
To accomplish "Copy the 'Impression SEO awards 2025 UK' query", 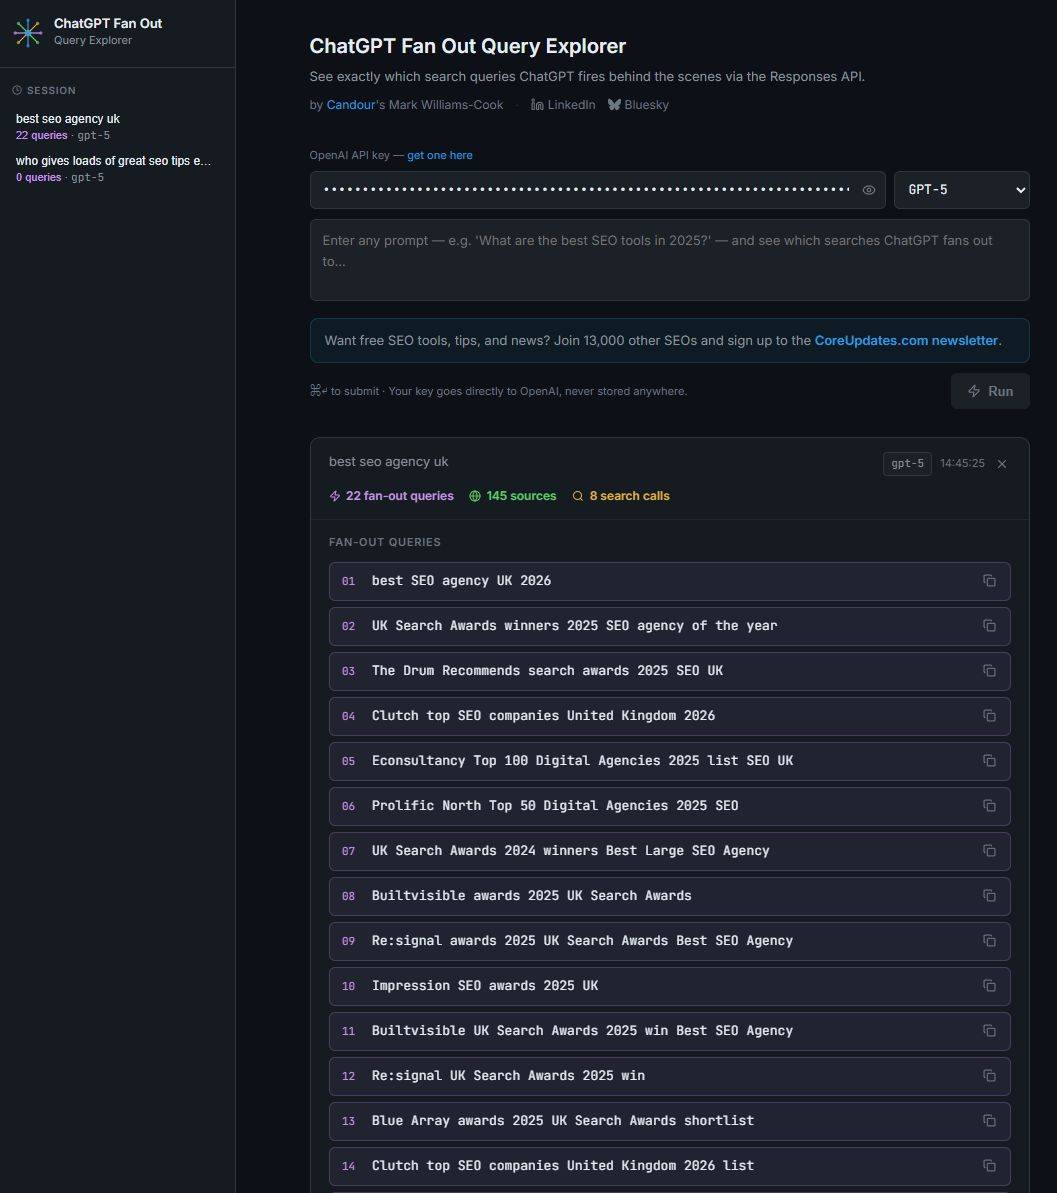I will tap(989, 986).
